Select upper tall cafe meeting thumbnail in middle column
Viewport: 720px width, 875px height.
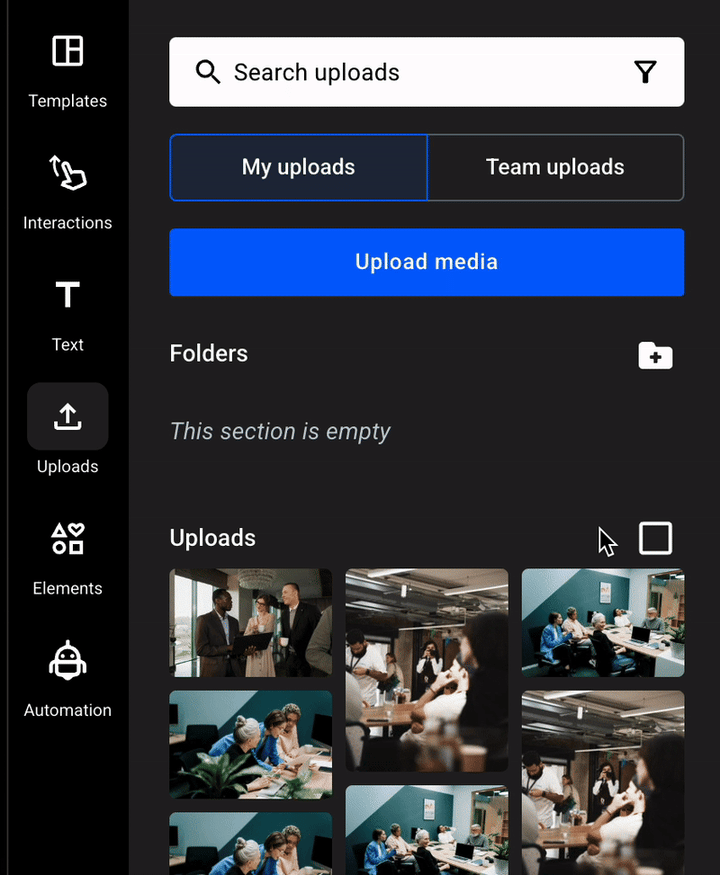[x=427, y=670]
